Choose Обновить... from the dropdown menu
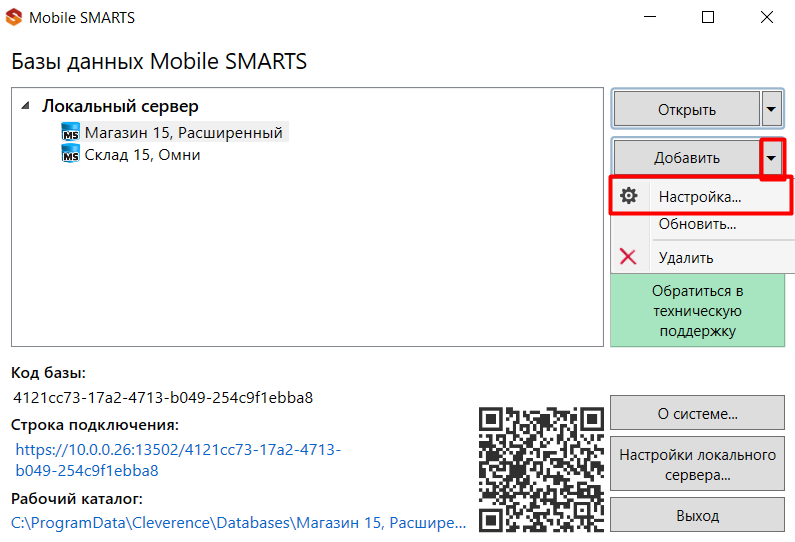Screen dimensions: 795x542 (700, 224)
